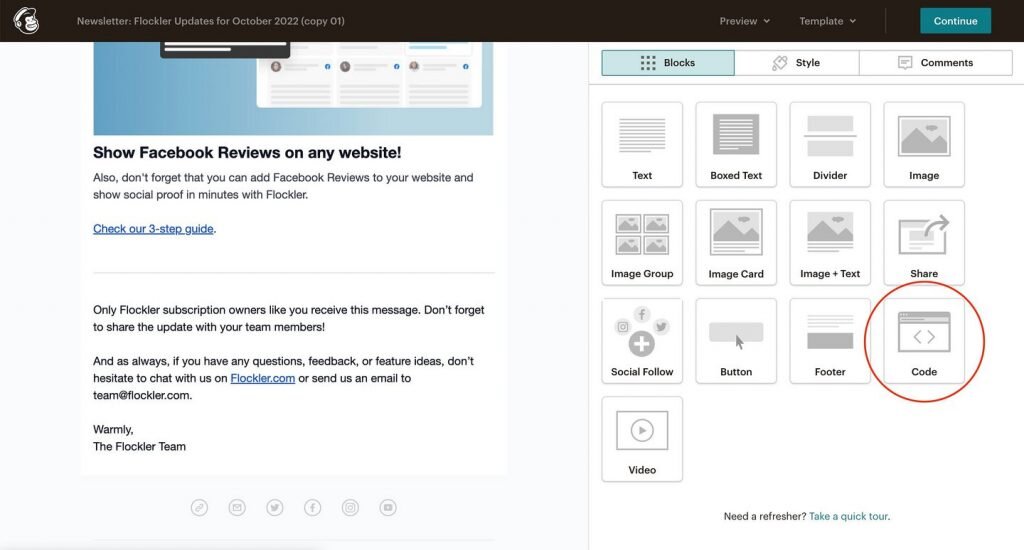This screenshot has height=550, width=1024.
Task: Select the Code block
Action: click(924, 340)
